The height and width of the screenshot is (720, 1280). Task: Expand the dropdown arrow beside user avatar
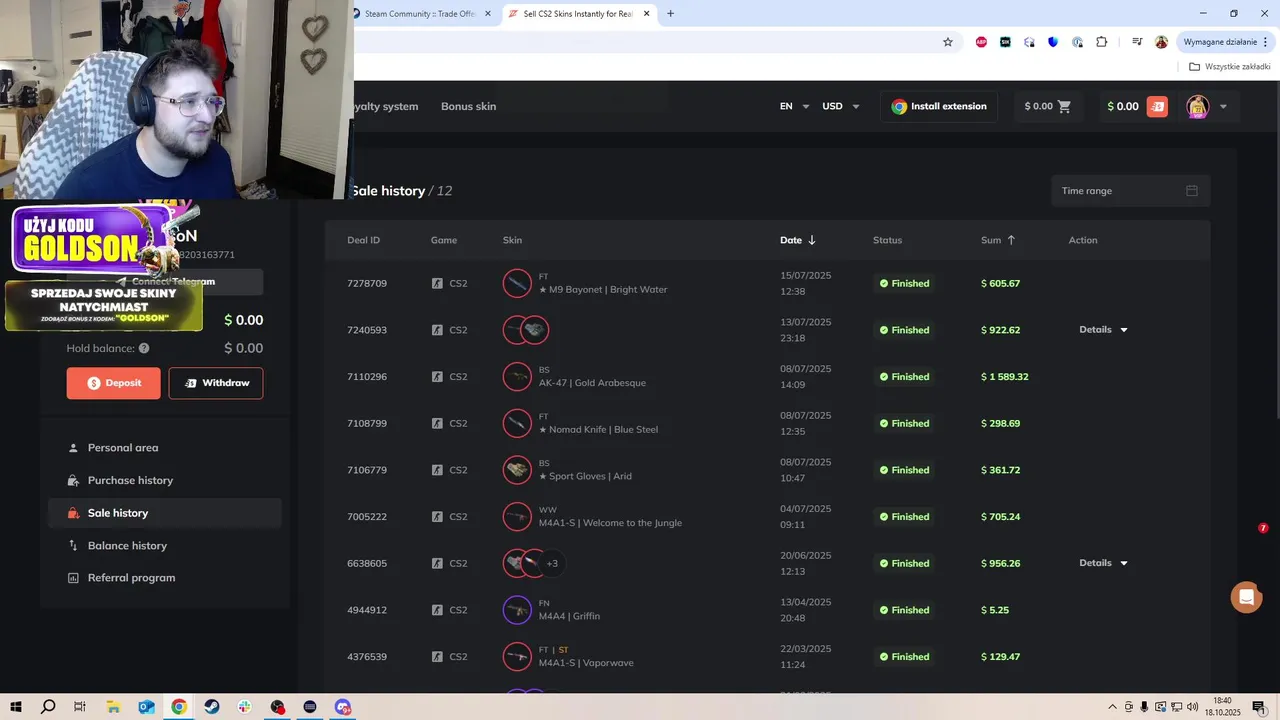coord(1223,107)
